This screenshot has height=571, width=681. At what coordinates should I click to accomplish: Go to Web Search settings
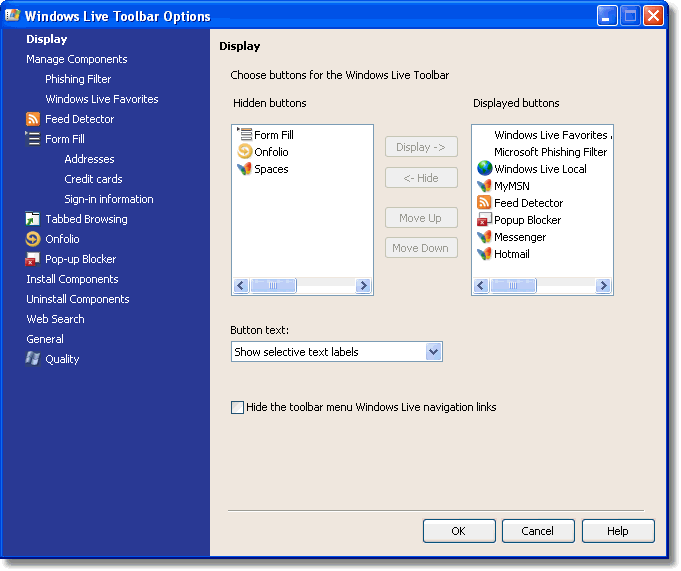55,319
